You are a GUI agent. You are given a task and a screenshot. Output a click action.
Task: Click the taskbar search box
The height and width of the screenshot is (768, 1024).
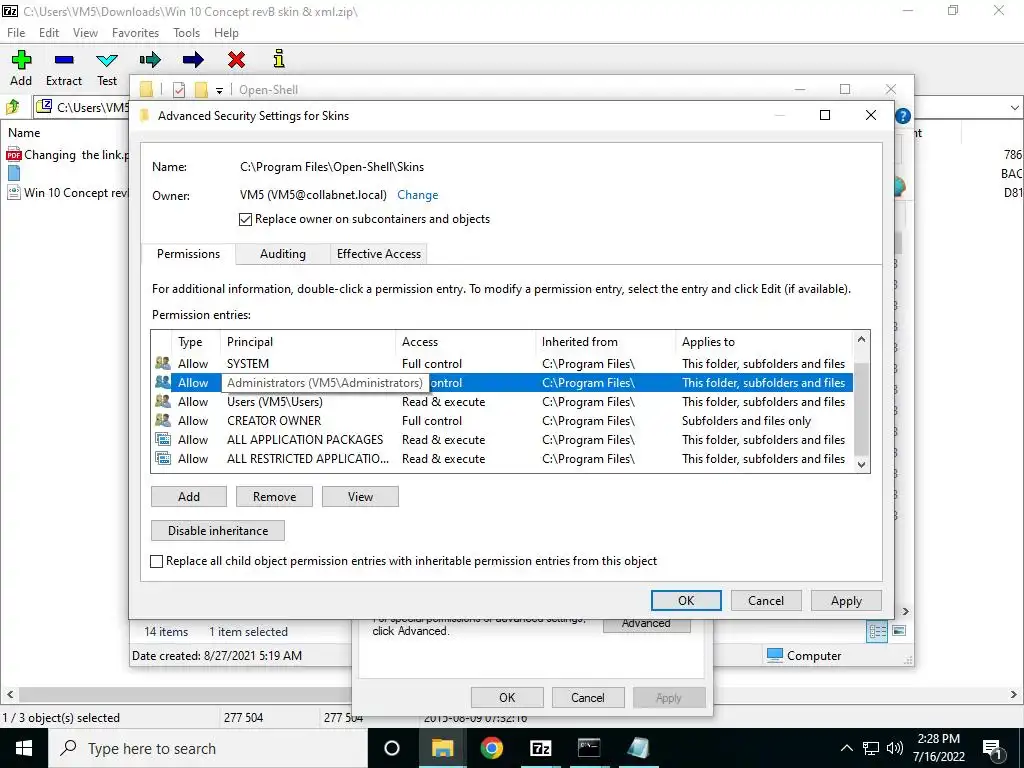tap(208, 748)
